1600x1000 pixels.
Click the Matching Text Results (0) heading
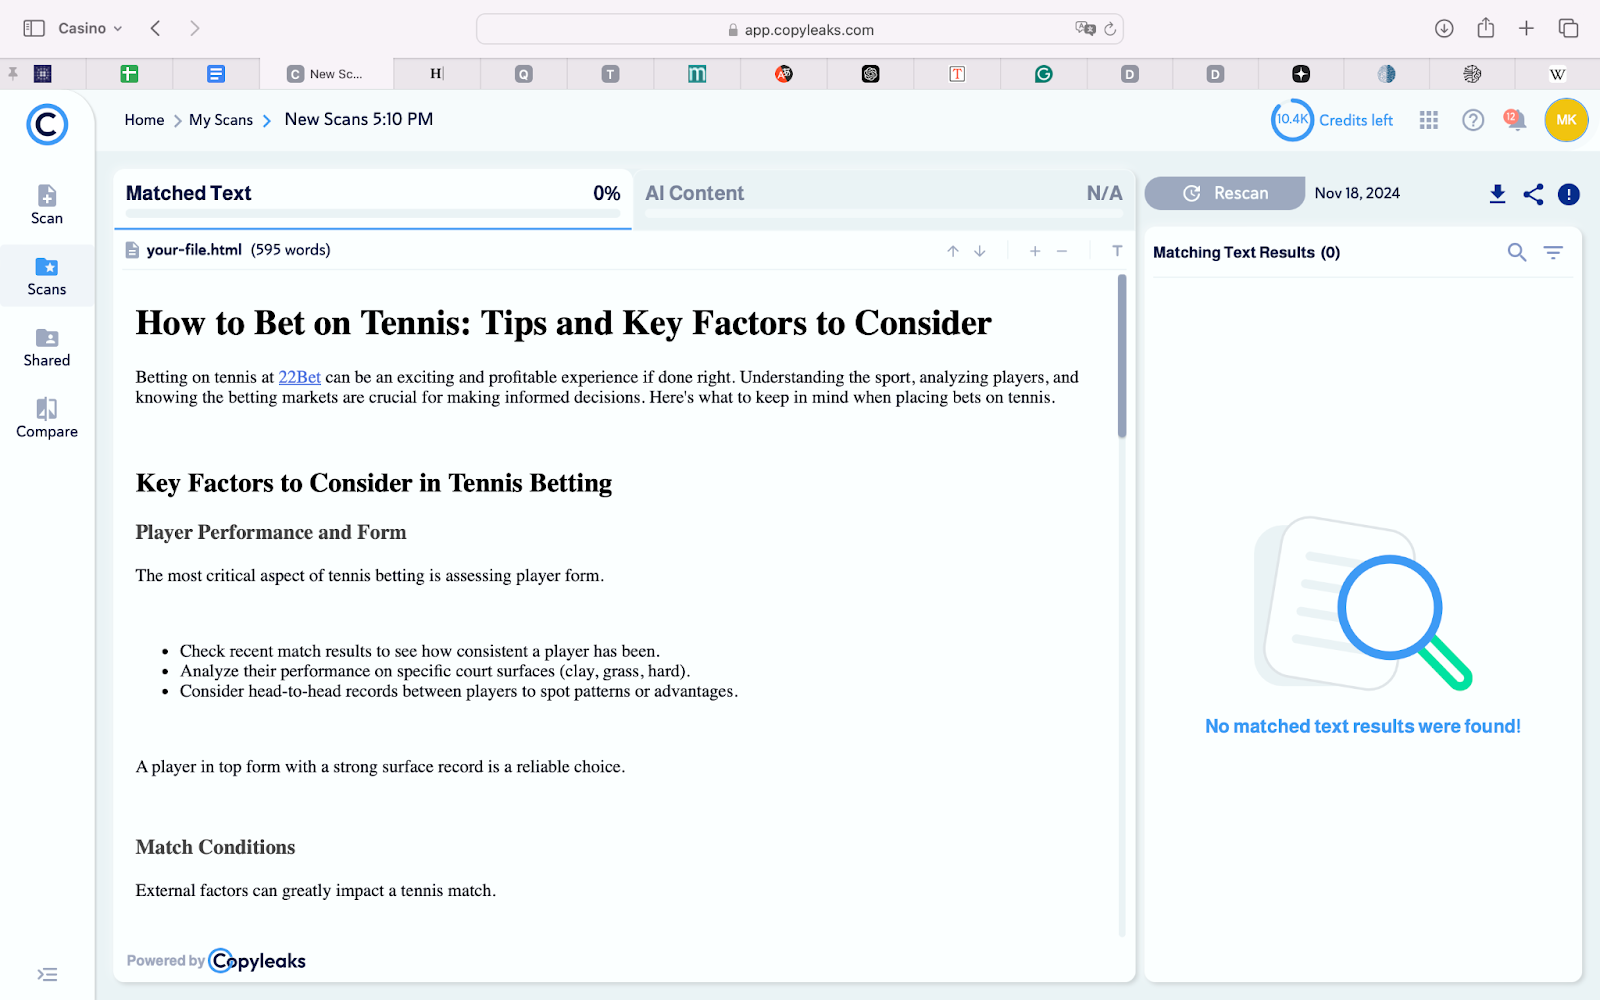point(1246,253)
